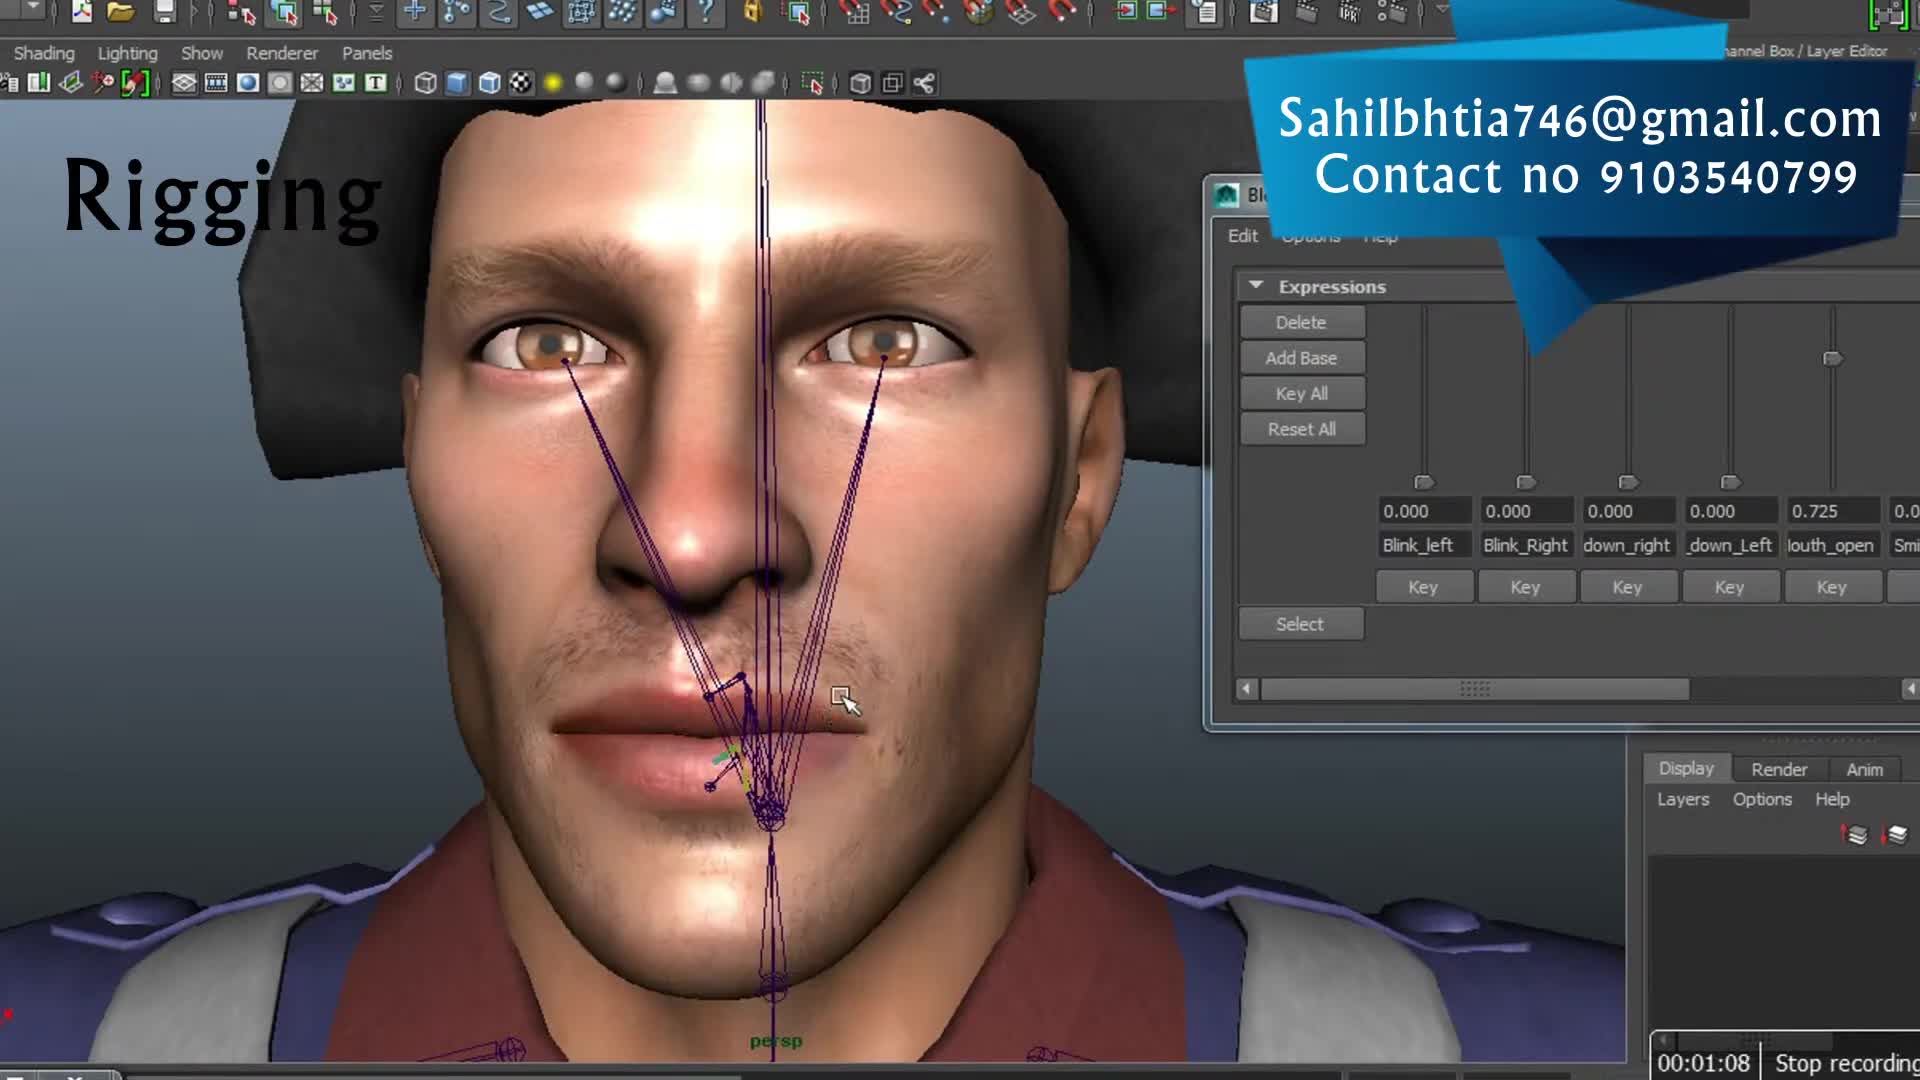Click the film gate icon in the viewport bar

[215, 85]
